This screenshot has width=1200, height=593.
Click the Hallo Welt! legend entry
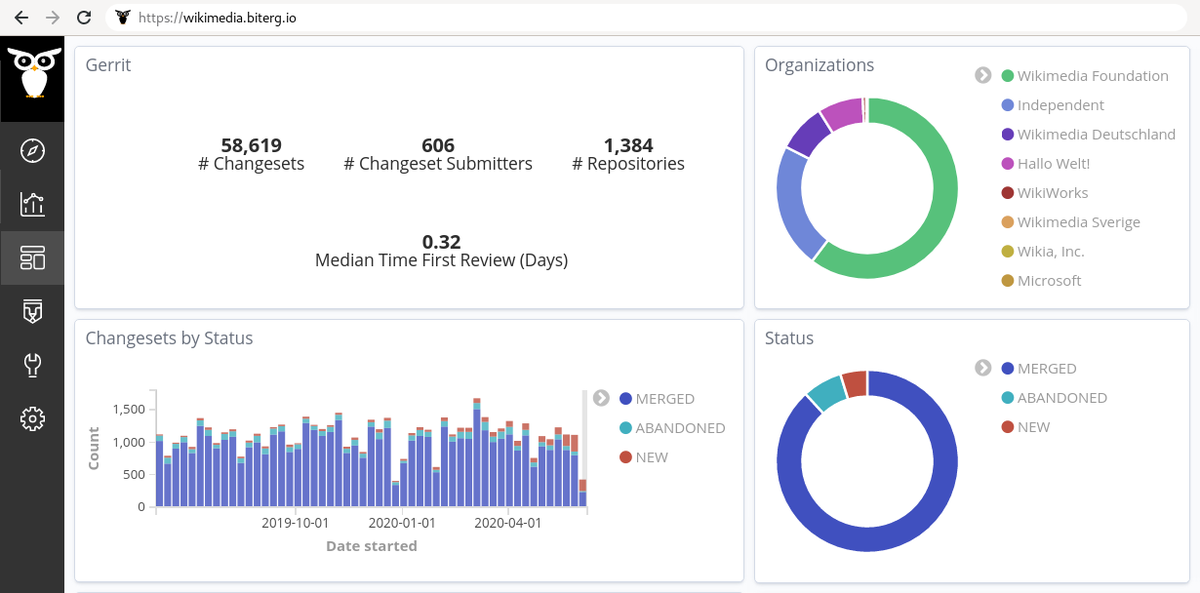coord(1053,164)
